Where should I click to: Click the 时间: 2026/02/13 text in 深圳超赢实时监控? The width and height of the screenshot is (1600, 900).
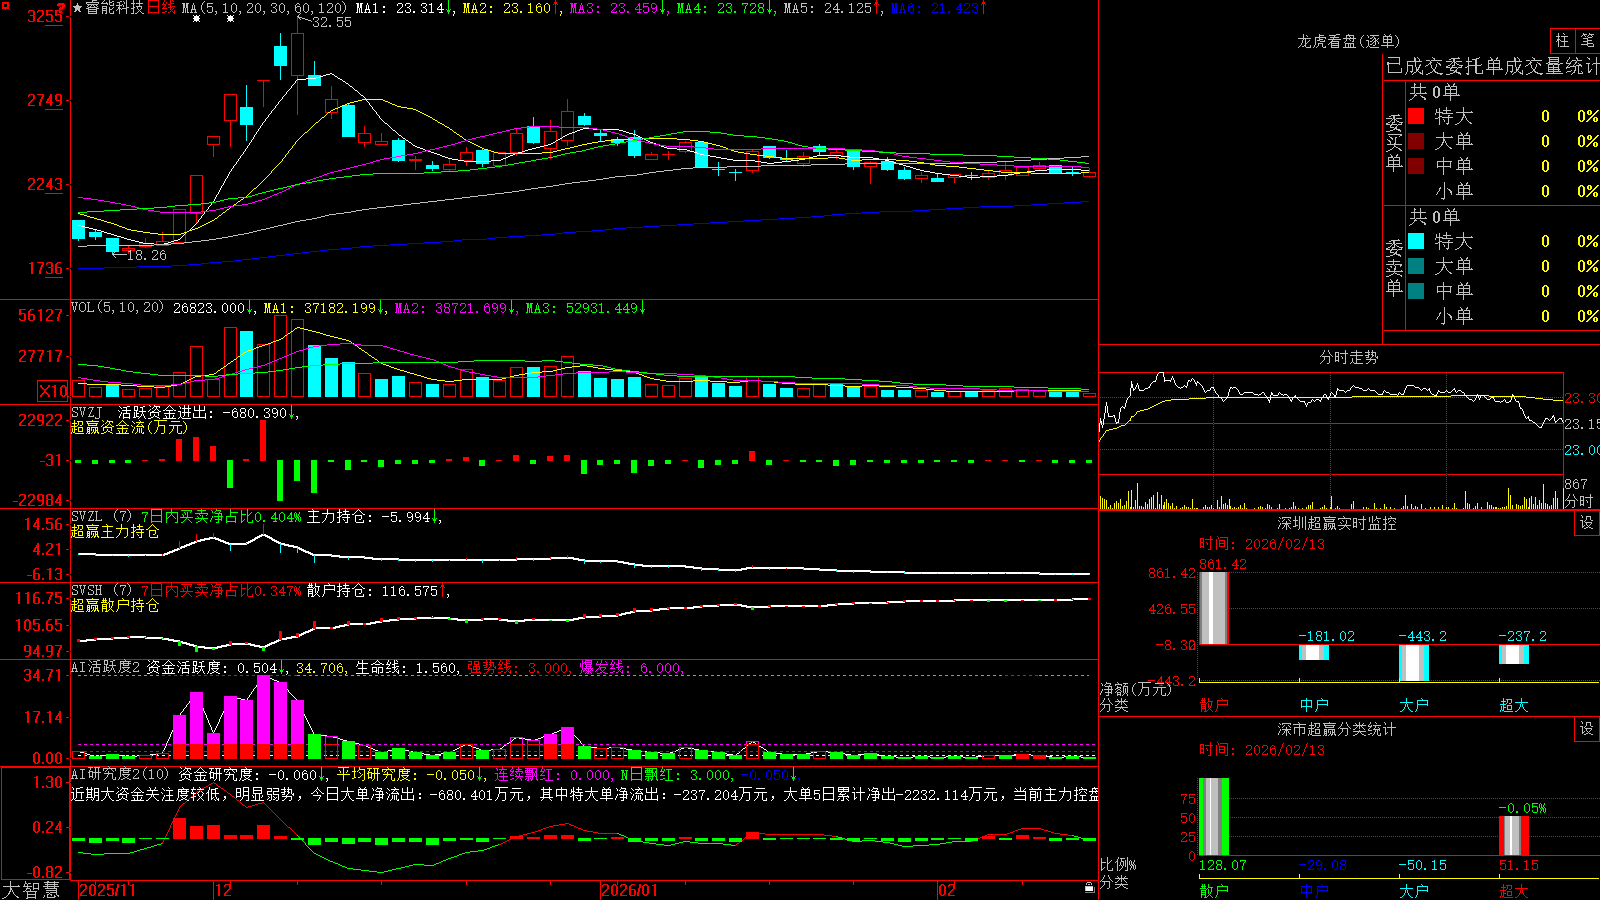pos(1262,544)
